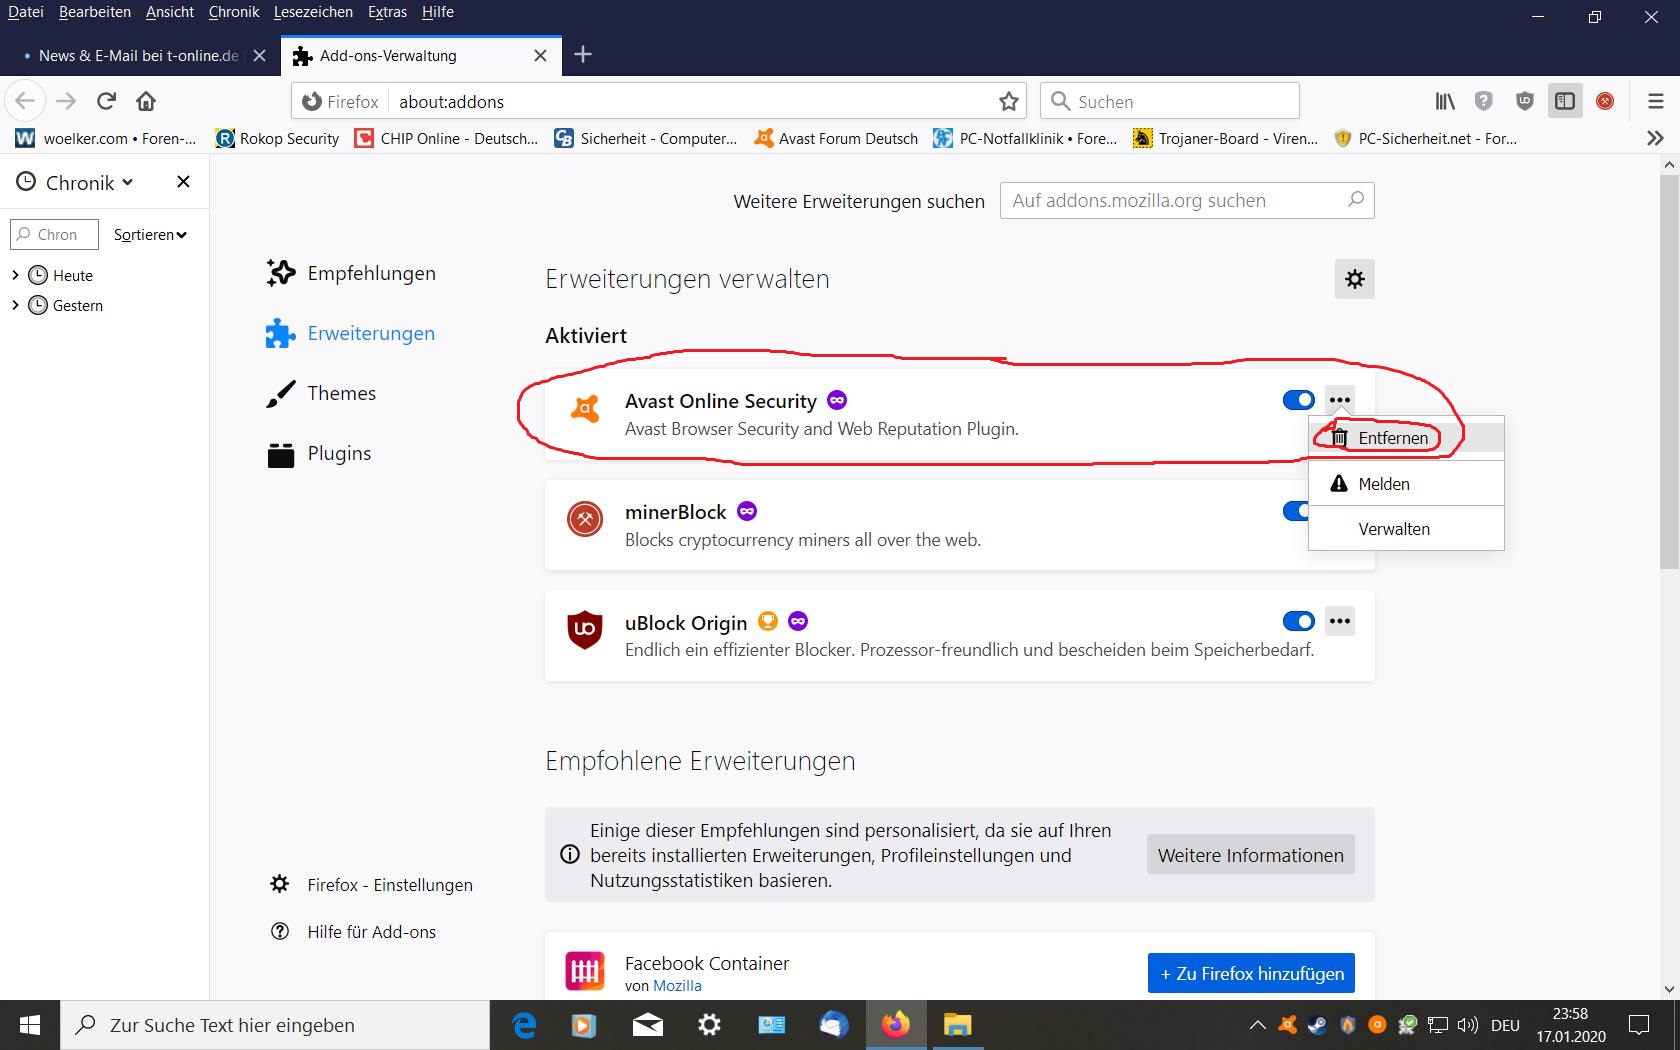Screen dimensions: 1680x1050
Task: Focus the addons.mozilla.org search field
Action: [x=1187, y=200]
